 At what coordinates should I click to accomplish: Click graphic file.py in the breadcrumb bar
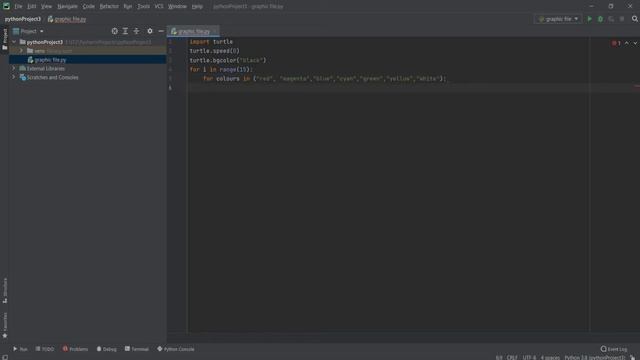pyautogui.click(x=67, y=19)
